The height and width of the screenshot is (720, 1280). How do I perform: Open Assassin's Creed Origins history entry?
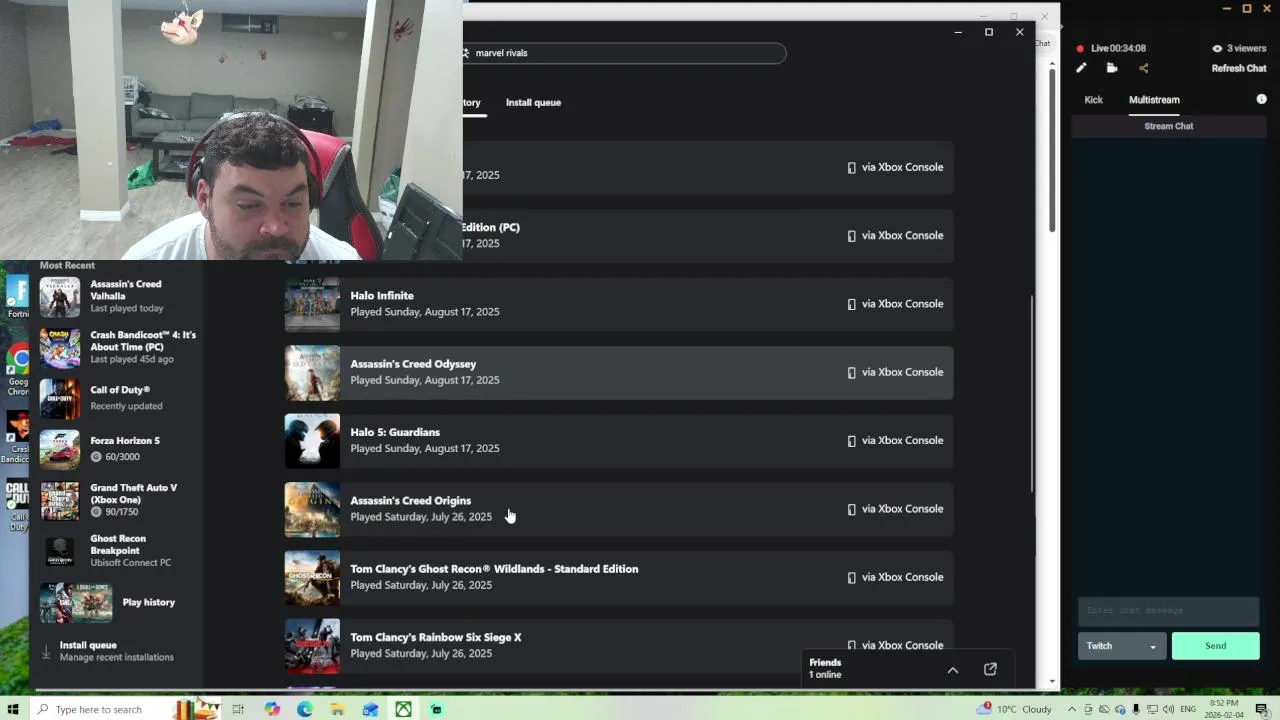[x=619, y=509]
